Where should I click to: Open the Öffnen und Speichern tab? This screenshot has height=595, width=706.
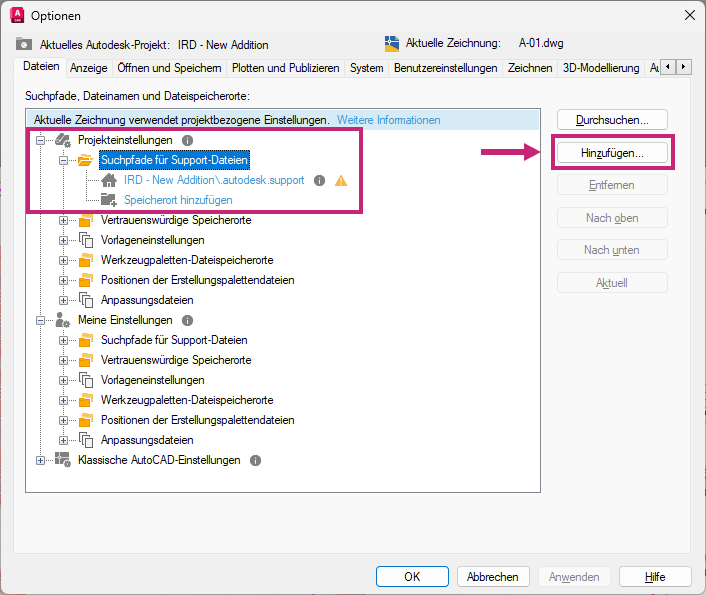169,68
